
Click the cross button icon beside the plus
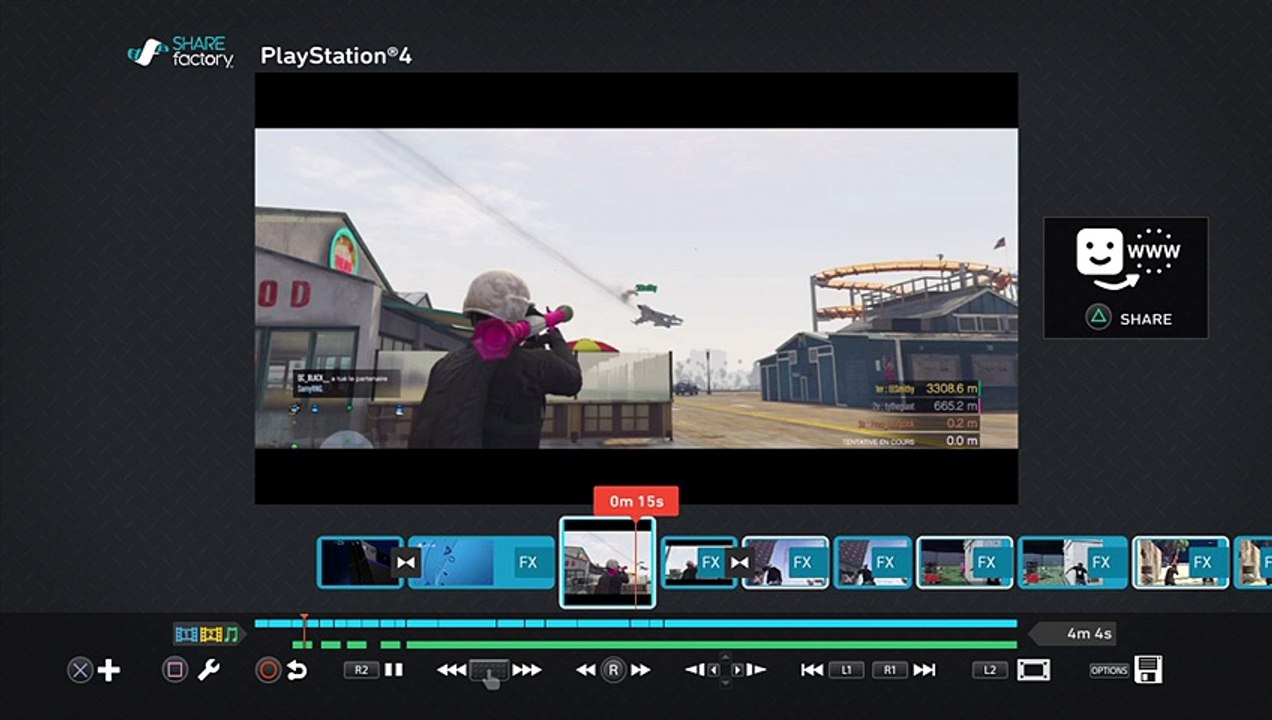point(79,670)
